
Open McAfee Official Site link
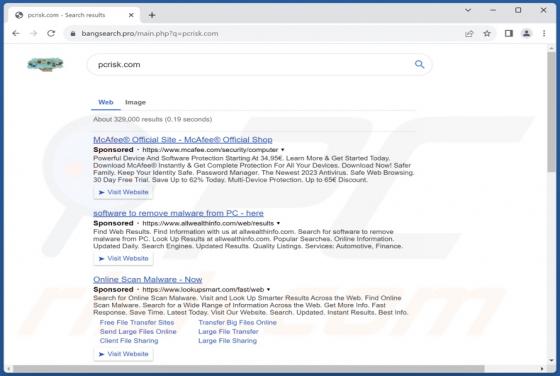coord(182,140)
